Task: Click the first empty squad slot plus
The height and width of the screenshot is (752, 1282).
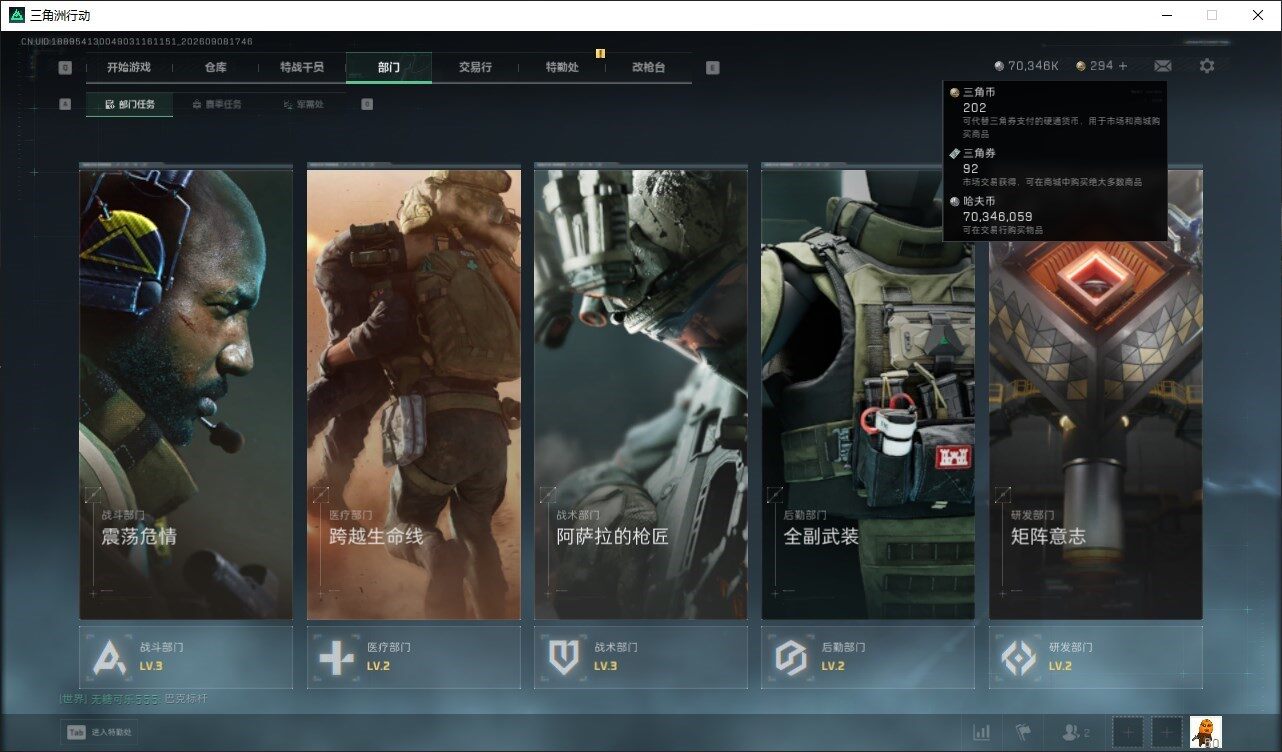Action: 1128,733
